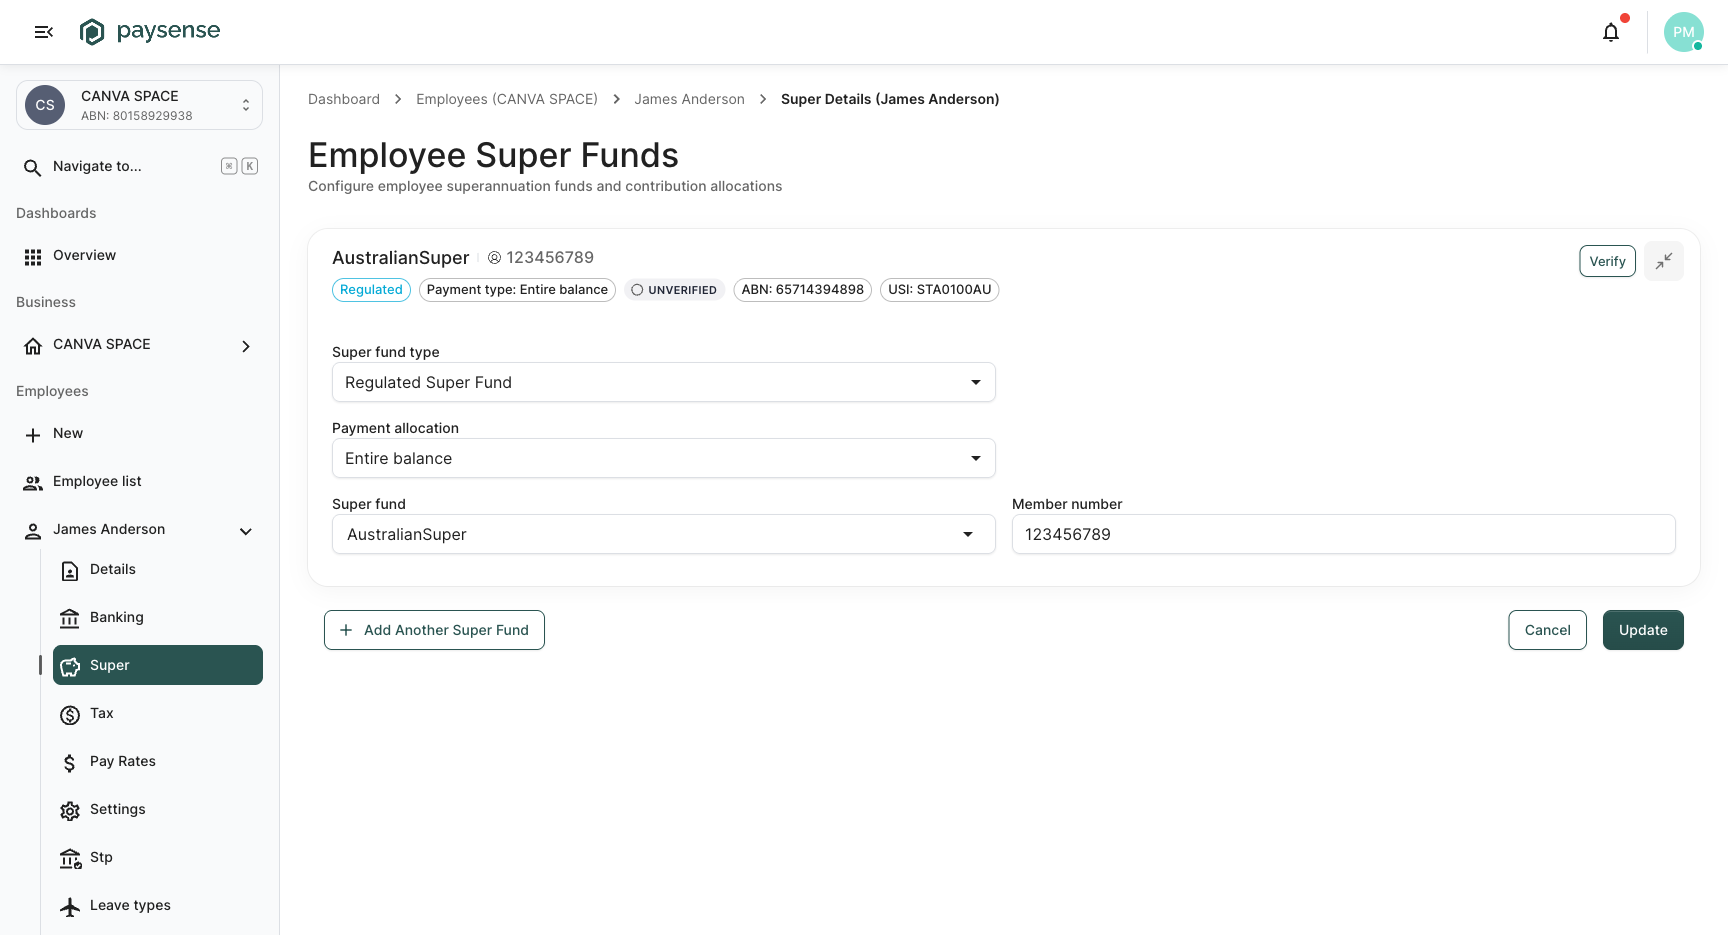Click the AustralianSuper card title
Image resolution: width=1728 pixels, height=935 pixels.
pyautogui.click(x=400, y=258)
